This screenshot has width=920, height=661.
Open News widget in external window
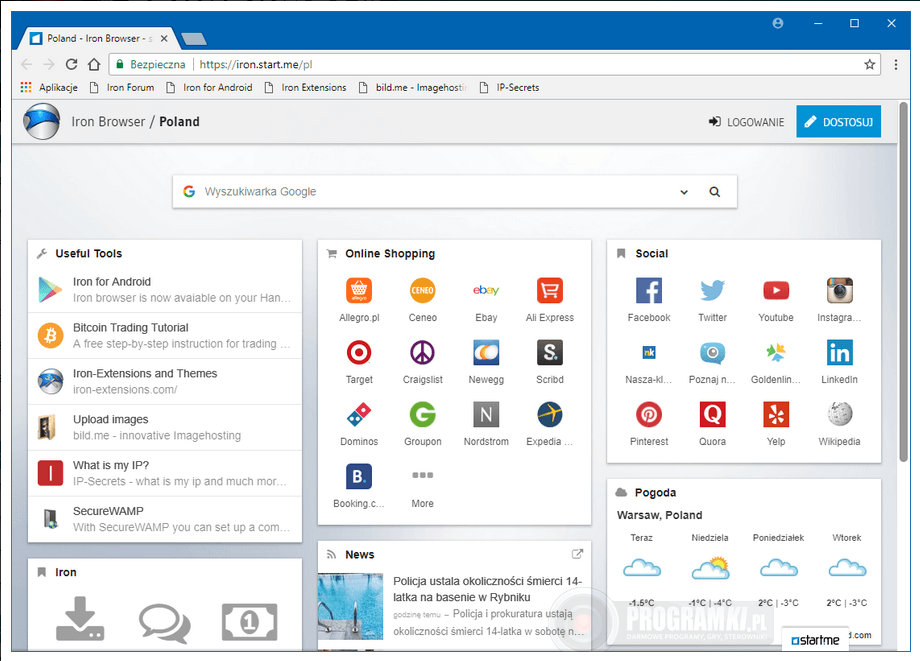[x=577, y=554]
